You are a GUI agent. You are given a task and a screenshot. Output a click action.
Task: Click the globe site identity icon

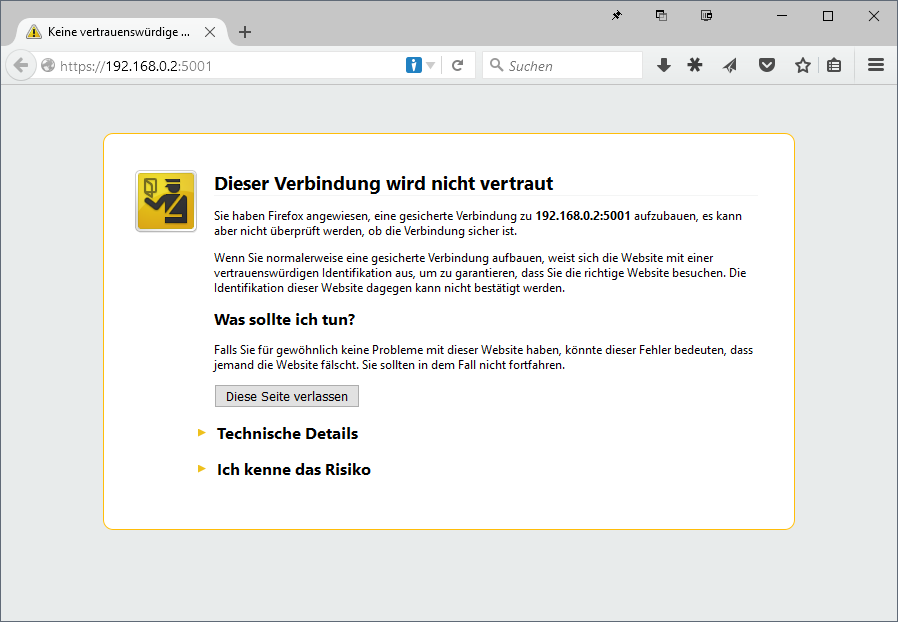(x=48, y=66)
